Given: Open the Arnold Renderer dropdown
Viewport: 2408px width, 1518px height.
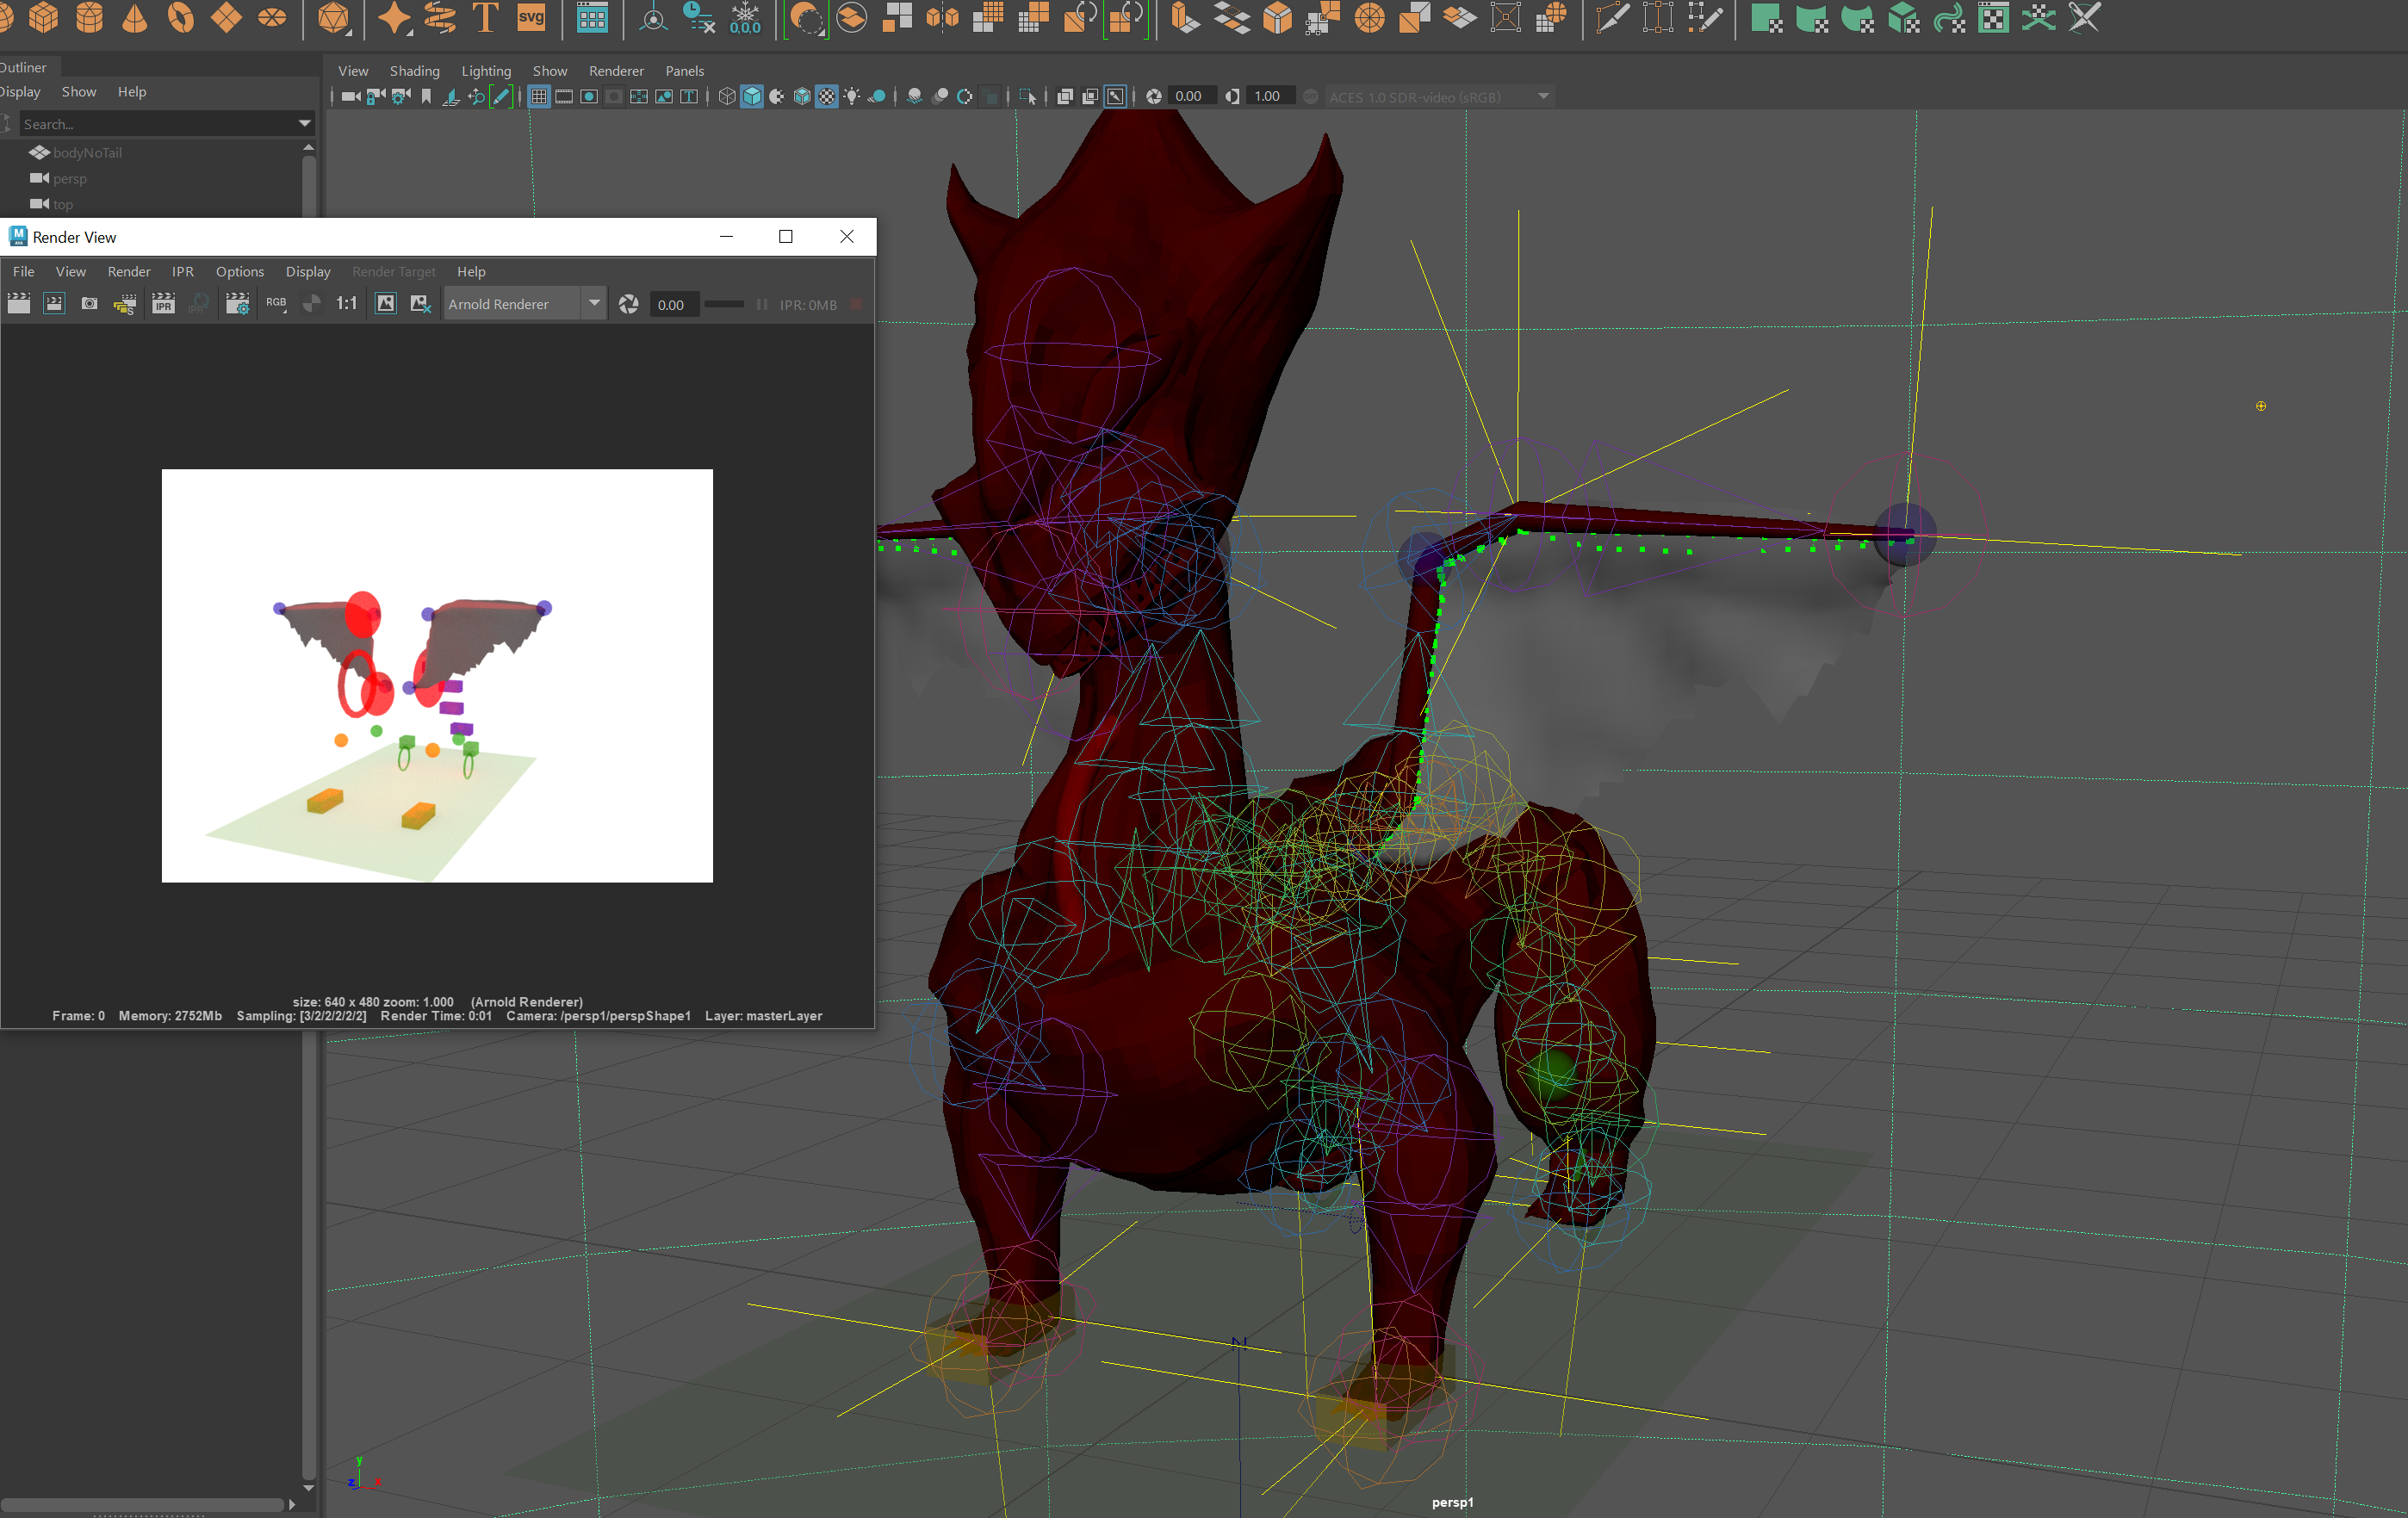Looking at the screenshot, I should 593,304.
